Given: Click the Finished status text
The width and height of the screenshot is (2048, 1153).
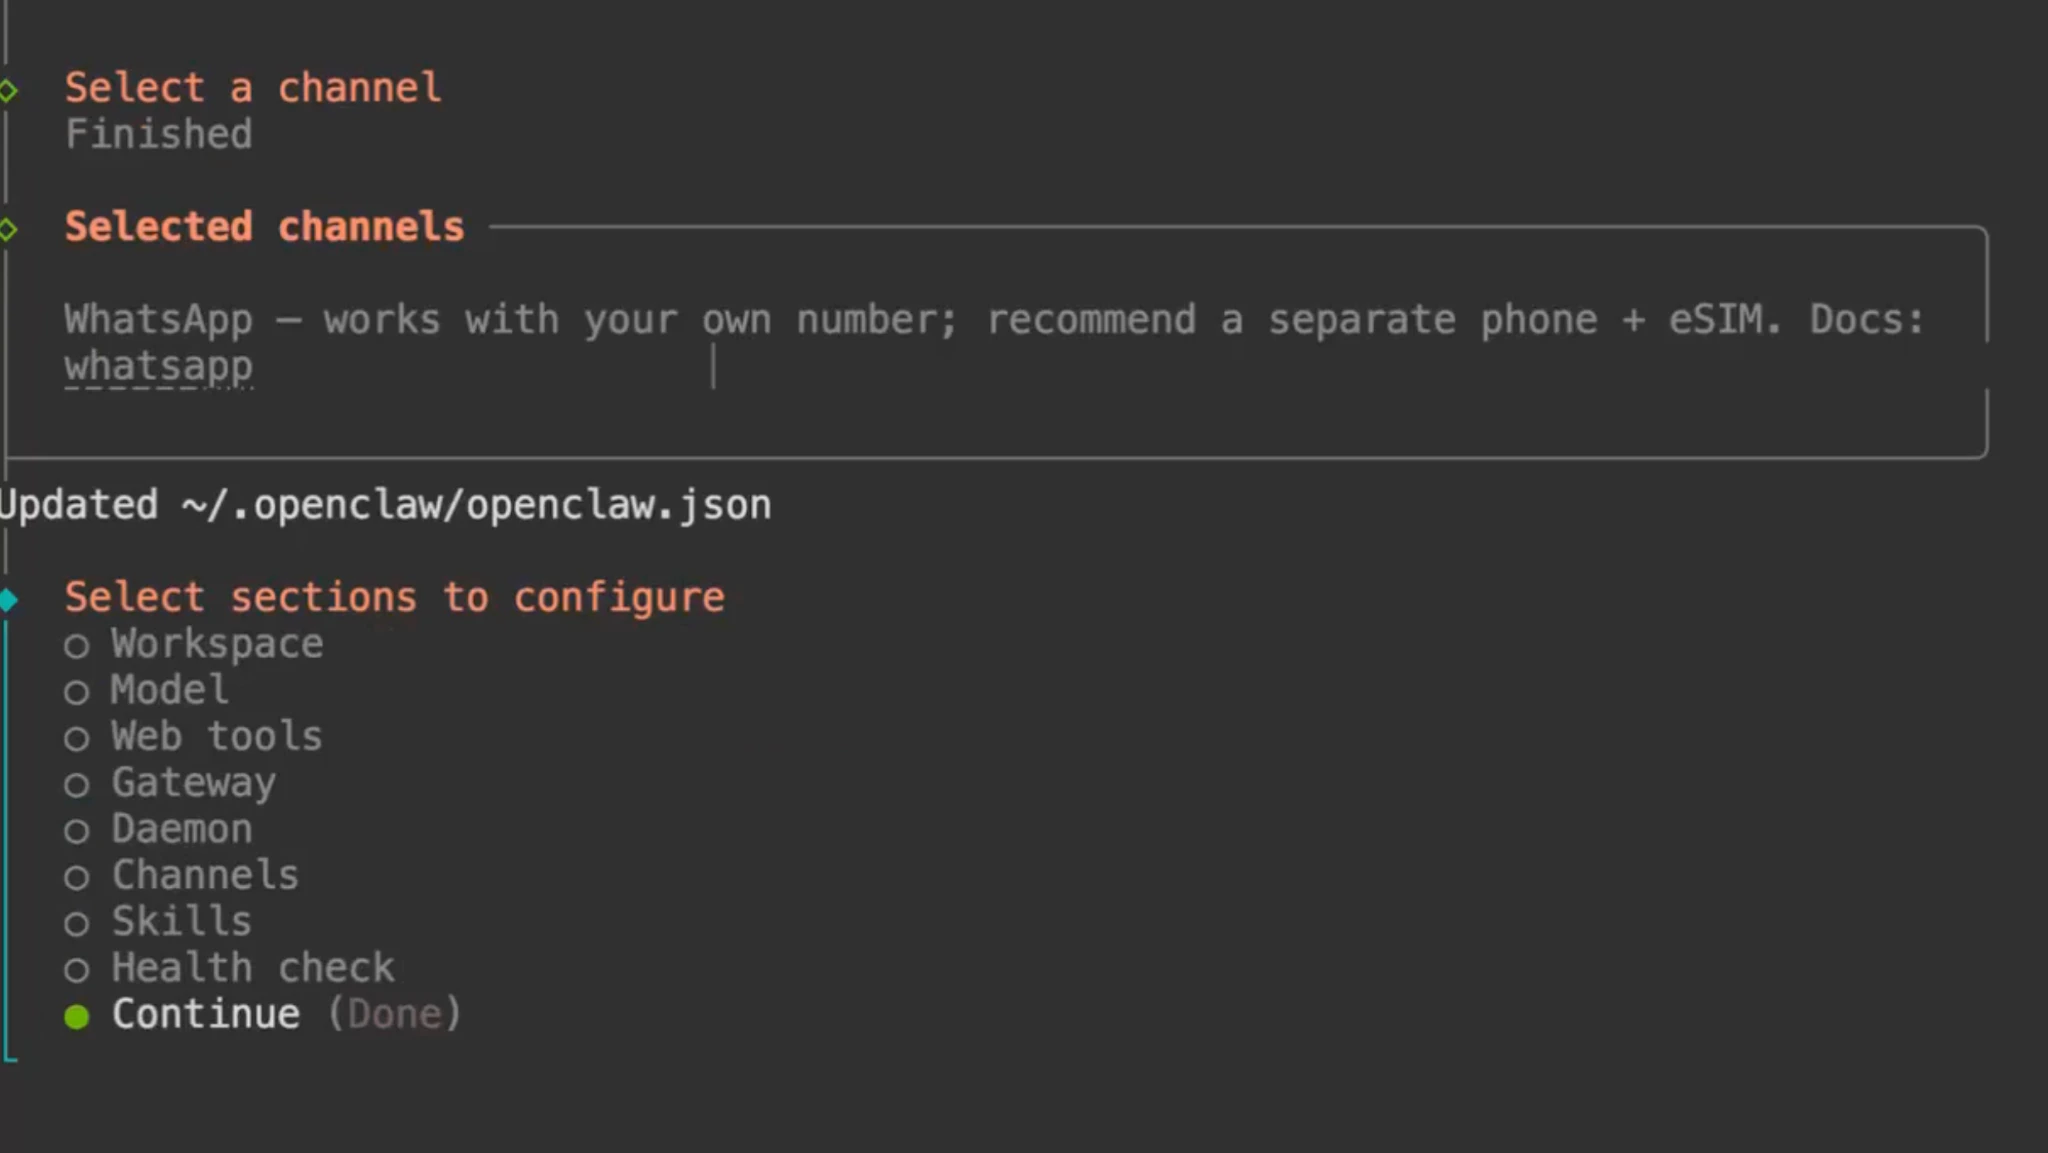Looking at the screenshot, I should pyautogui.click(x=158, y=134).
